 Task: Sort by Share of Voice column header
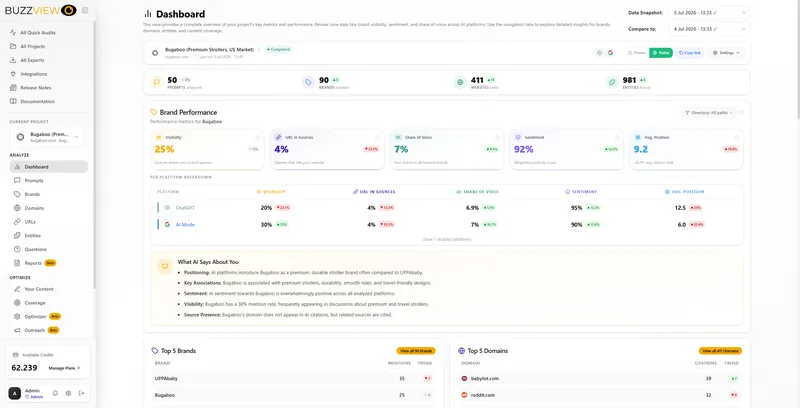click(478, 192)
